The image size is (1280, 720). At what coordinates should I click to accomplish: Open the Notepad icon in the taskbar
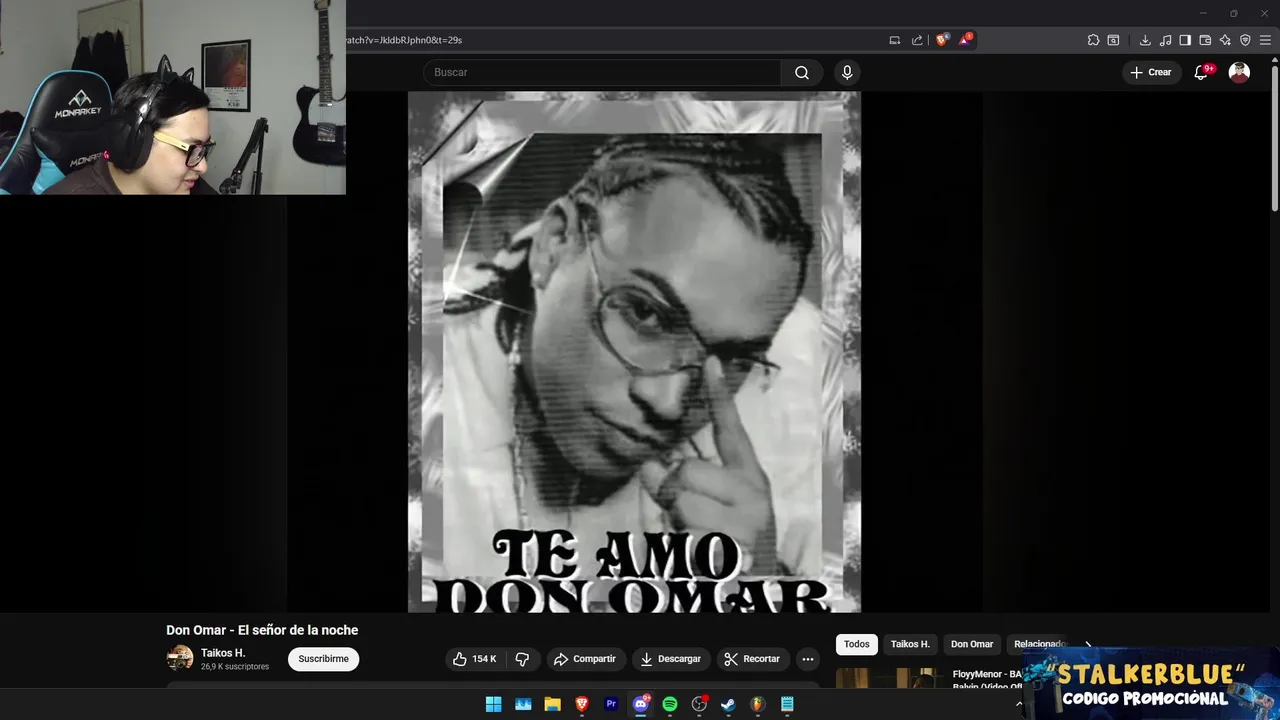tap(787, 704)
